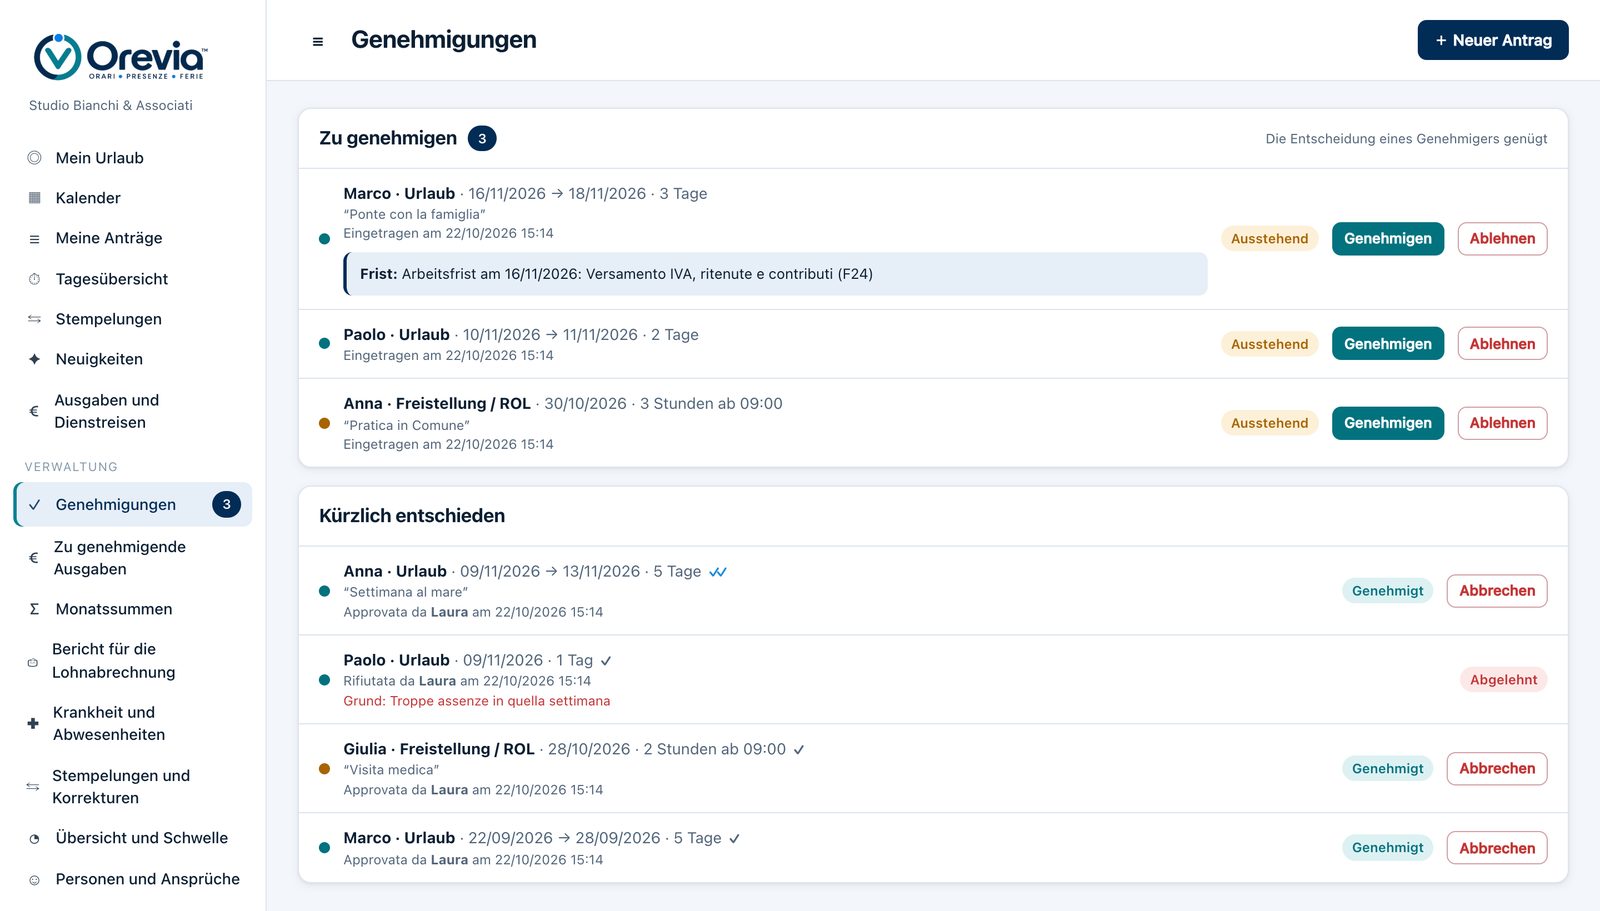Click the Neuer Antrag button

(1493, 40)
